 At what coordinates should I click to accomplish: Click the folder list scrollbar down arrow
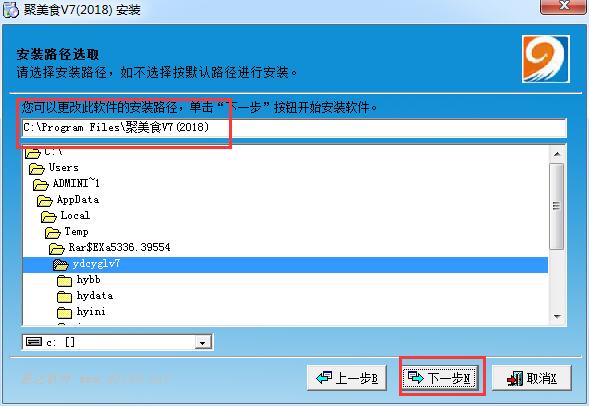click(557, 317)
